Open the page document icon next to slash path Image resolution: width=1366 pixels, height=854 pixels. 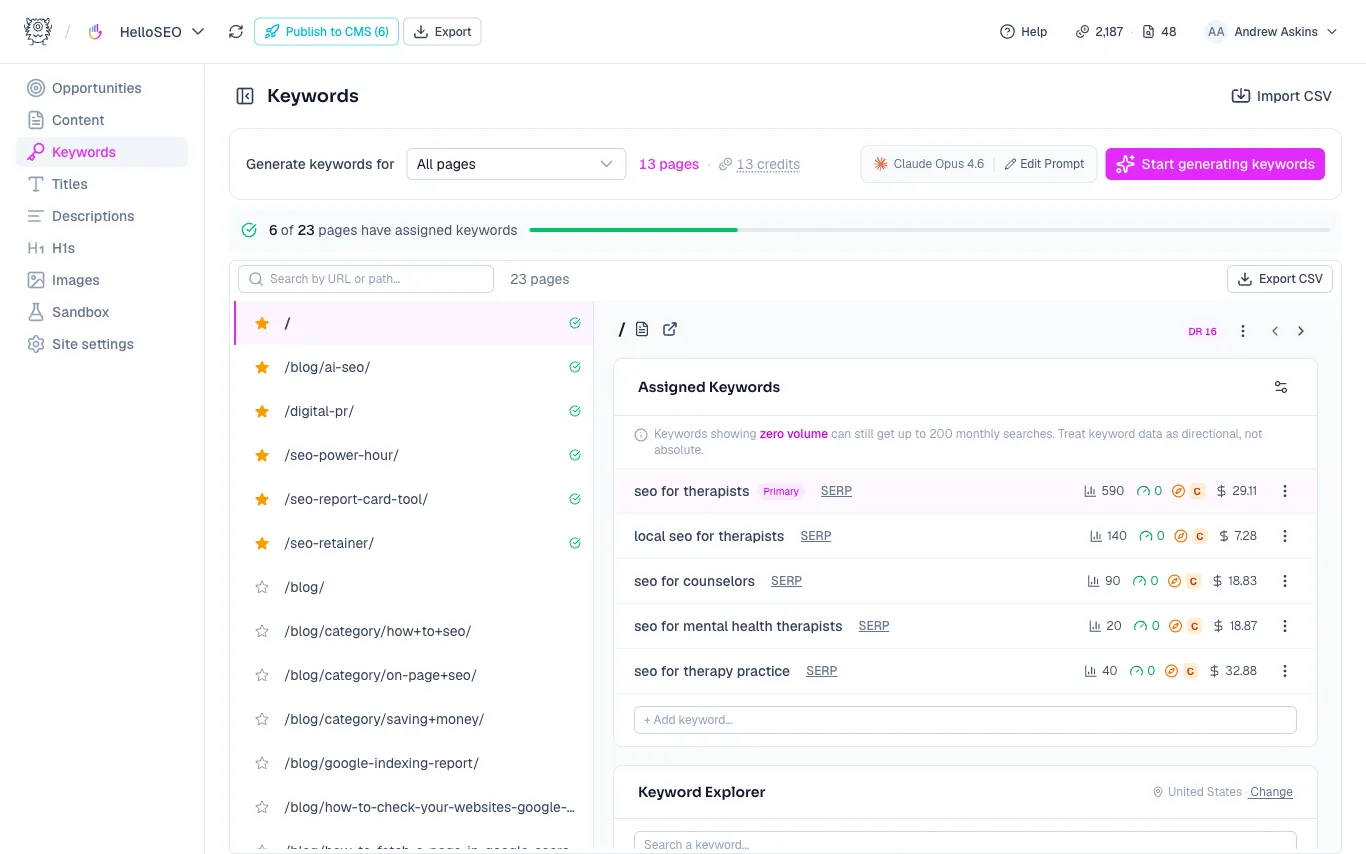642,329
